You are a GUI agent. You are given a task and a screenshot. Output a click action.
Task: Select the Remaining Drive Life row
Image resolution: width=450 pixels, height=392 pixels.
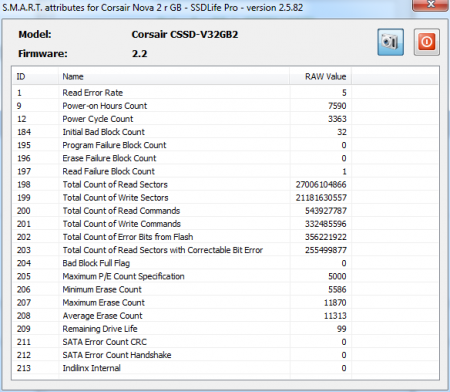click(x=225, y=329)
